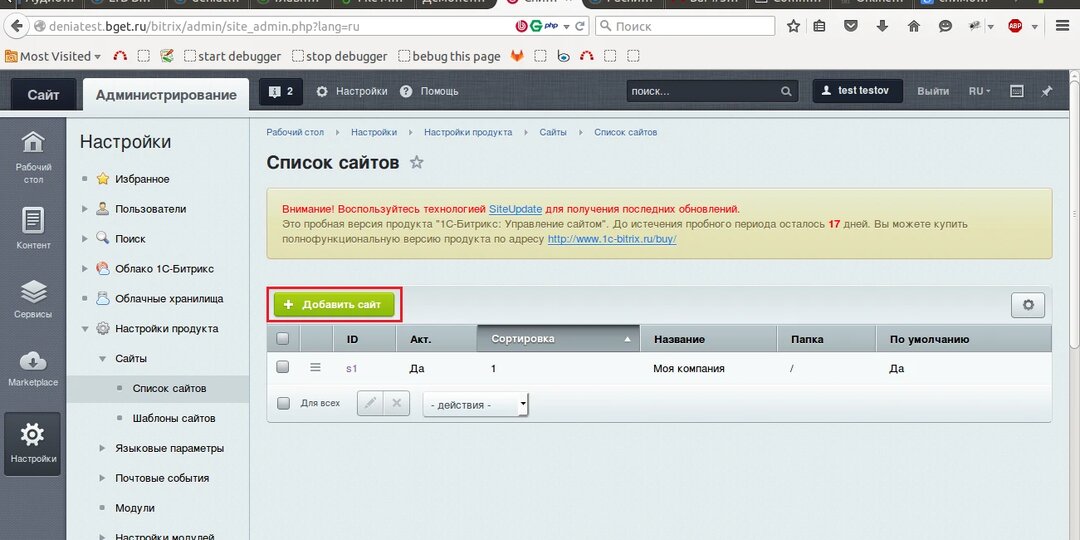This screenshot has height=540, width=1080.
Task: Click the green Добавить сайт button
Action: [x=334, y=305]
